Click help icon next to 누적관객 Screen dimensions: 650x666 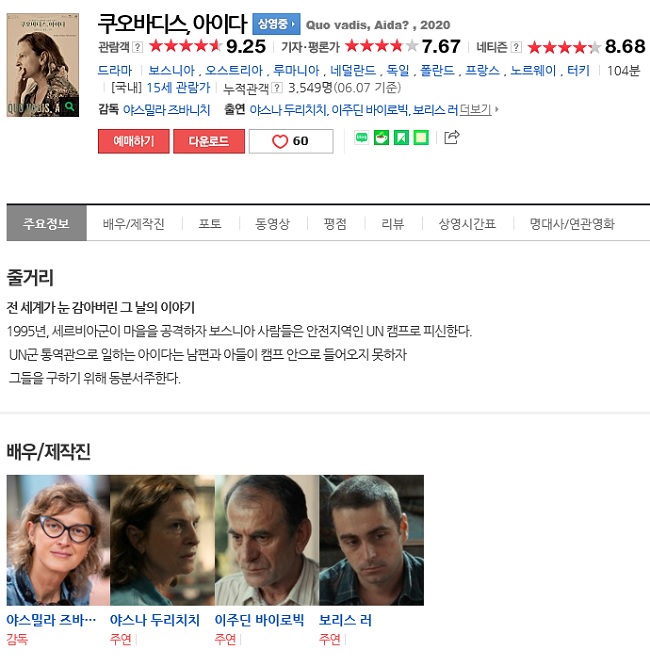277,88
